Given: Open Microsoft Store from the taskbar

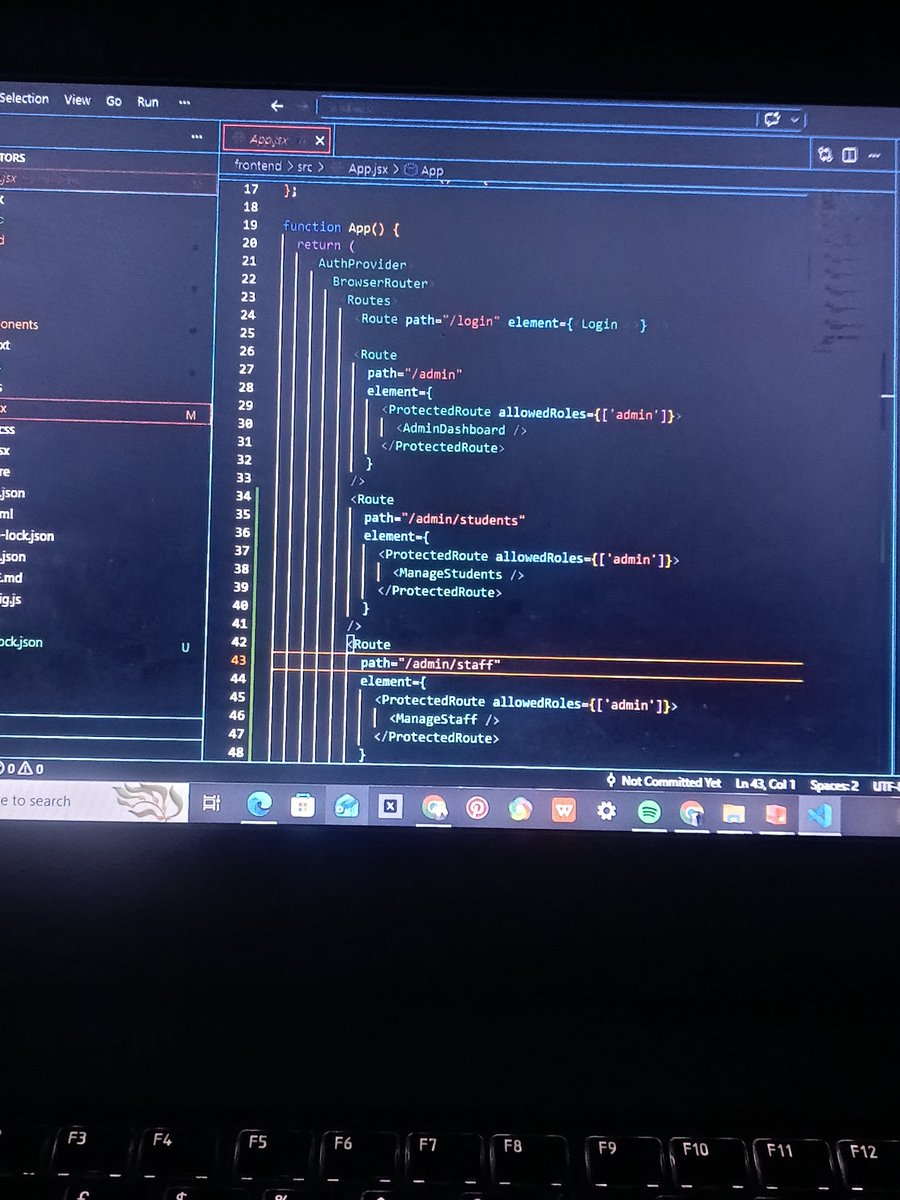Looking at the screenshot, I should [x=303, y=806].
